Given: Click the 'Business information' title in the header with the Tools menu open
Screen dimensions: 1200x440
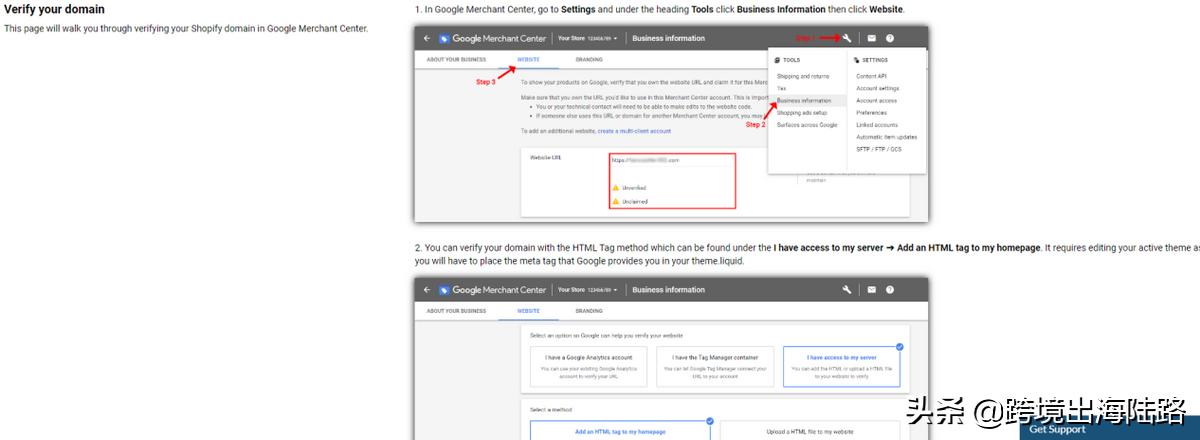Looking at the screenshot, I should [668, 38].
